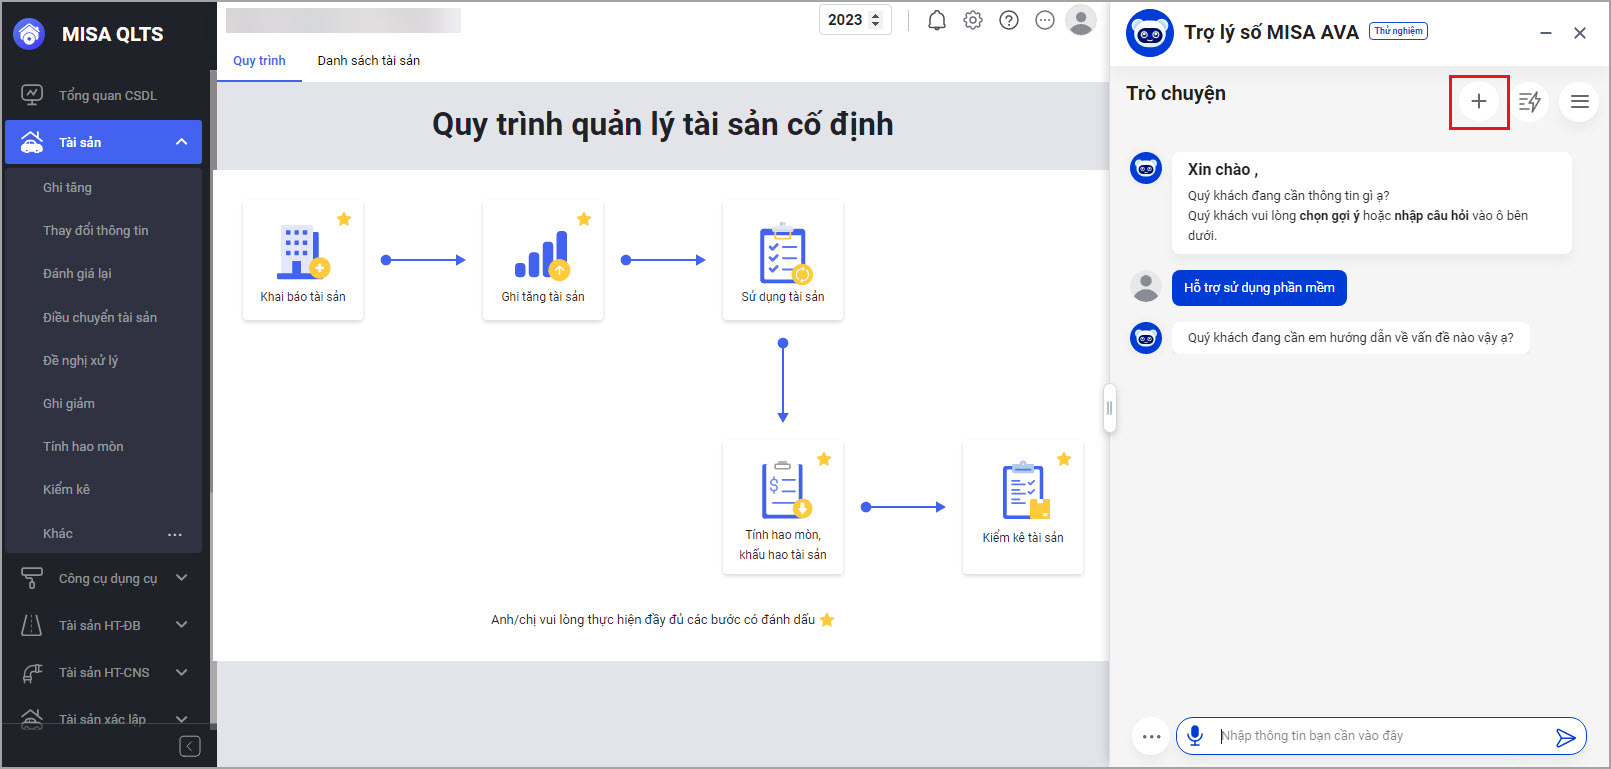Click the Trò chuyện heading
Image resolution: width=1611 pixels, height=769 pixels.
(1176, 93)
